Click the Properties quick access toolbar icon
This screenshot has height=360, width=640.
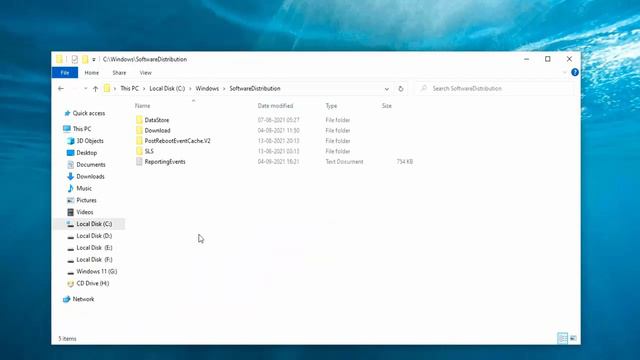click(x=75, y=59)
